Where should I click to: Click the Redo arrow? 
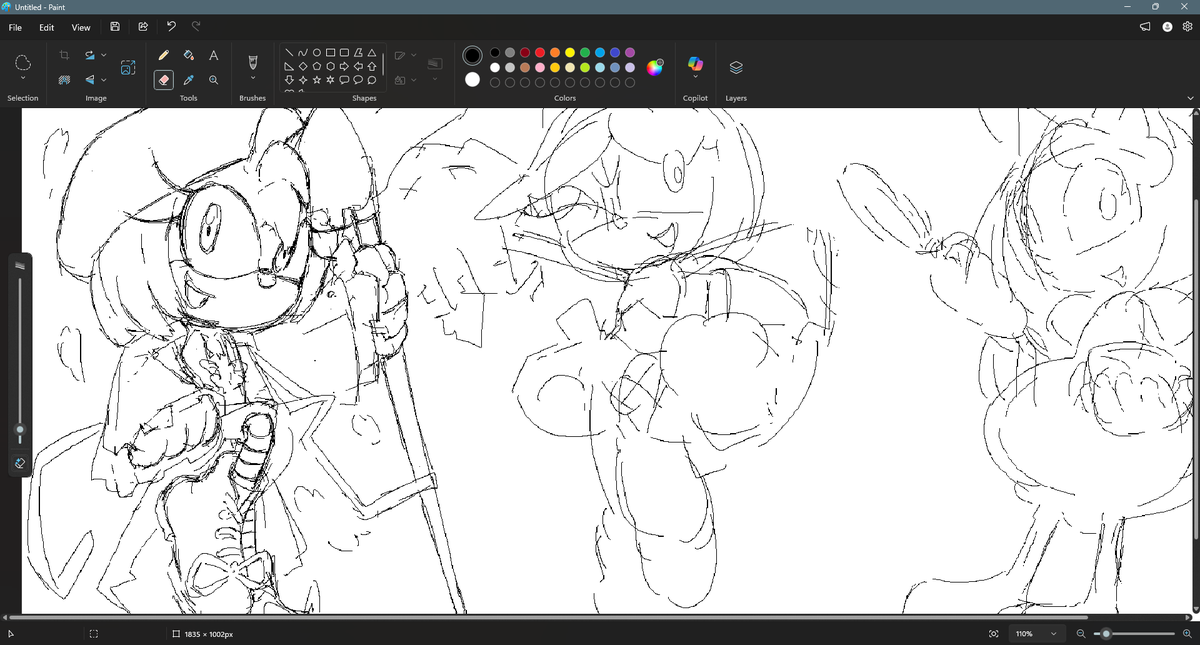tap(196, 27)
